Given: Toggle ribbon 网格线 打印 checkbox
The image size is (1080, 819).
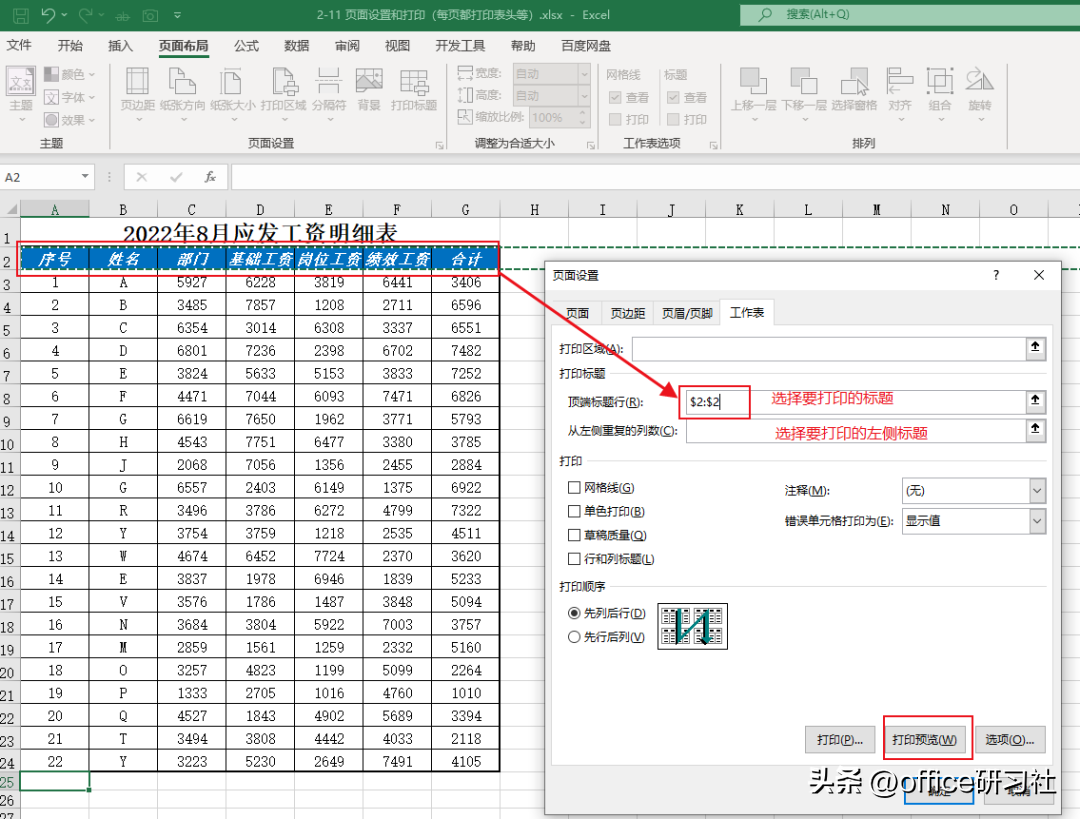Looking at the screenshot, I should tap(615, 120).
